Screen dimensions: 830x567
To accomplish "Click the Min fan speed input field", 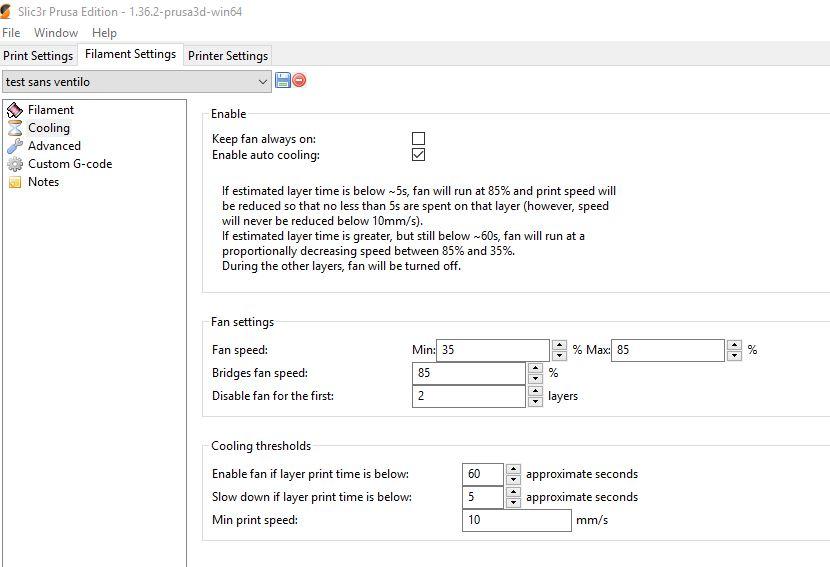I will [493, 350].
